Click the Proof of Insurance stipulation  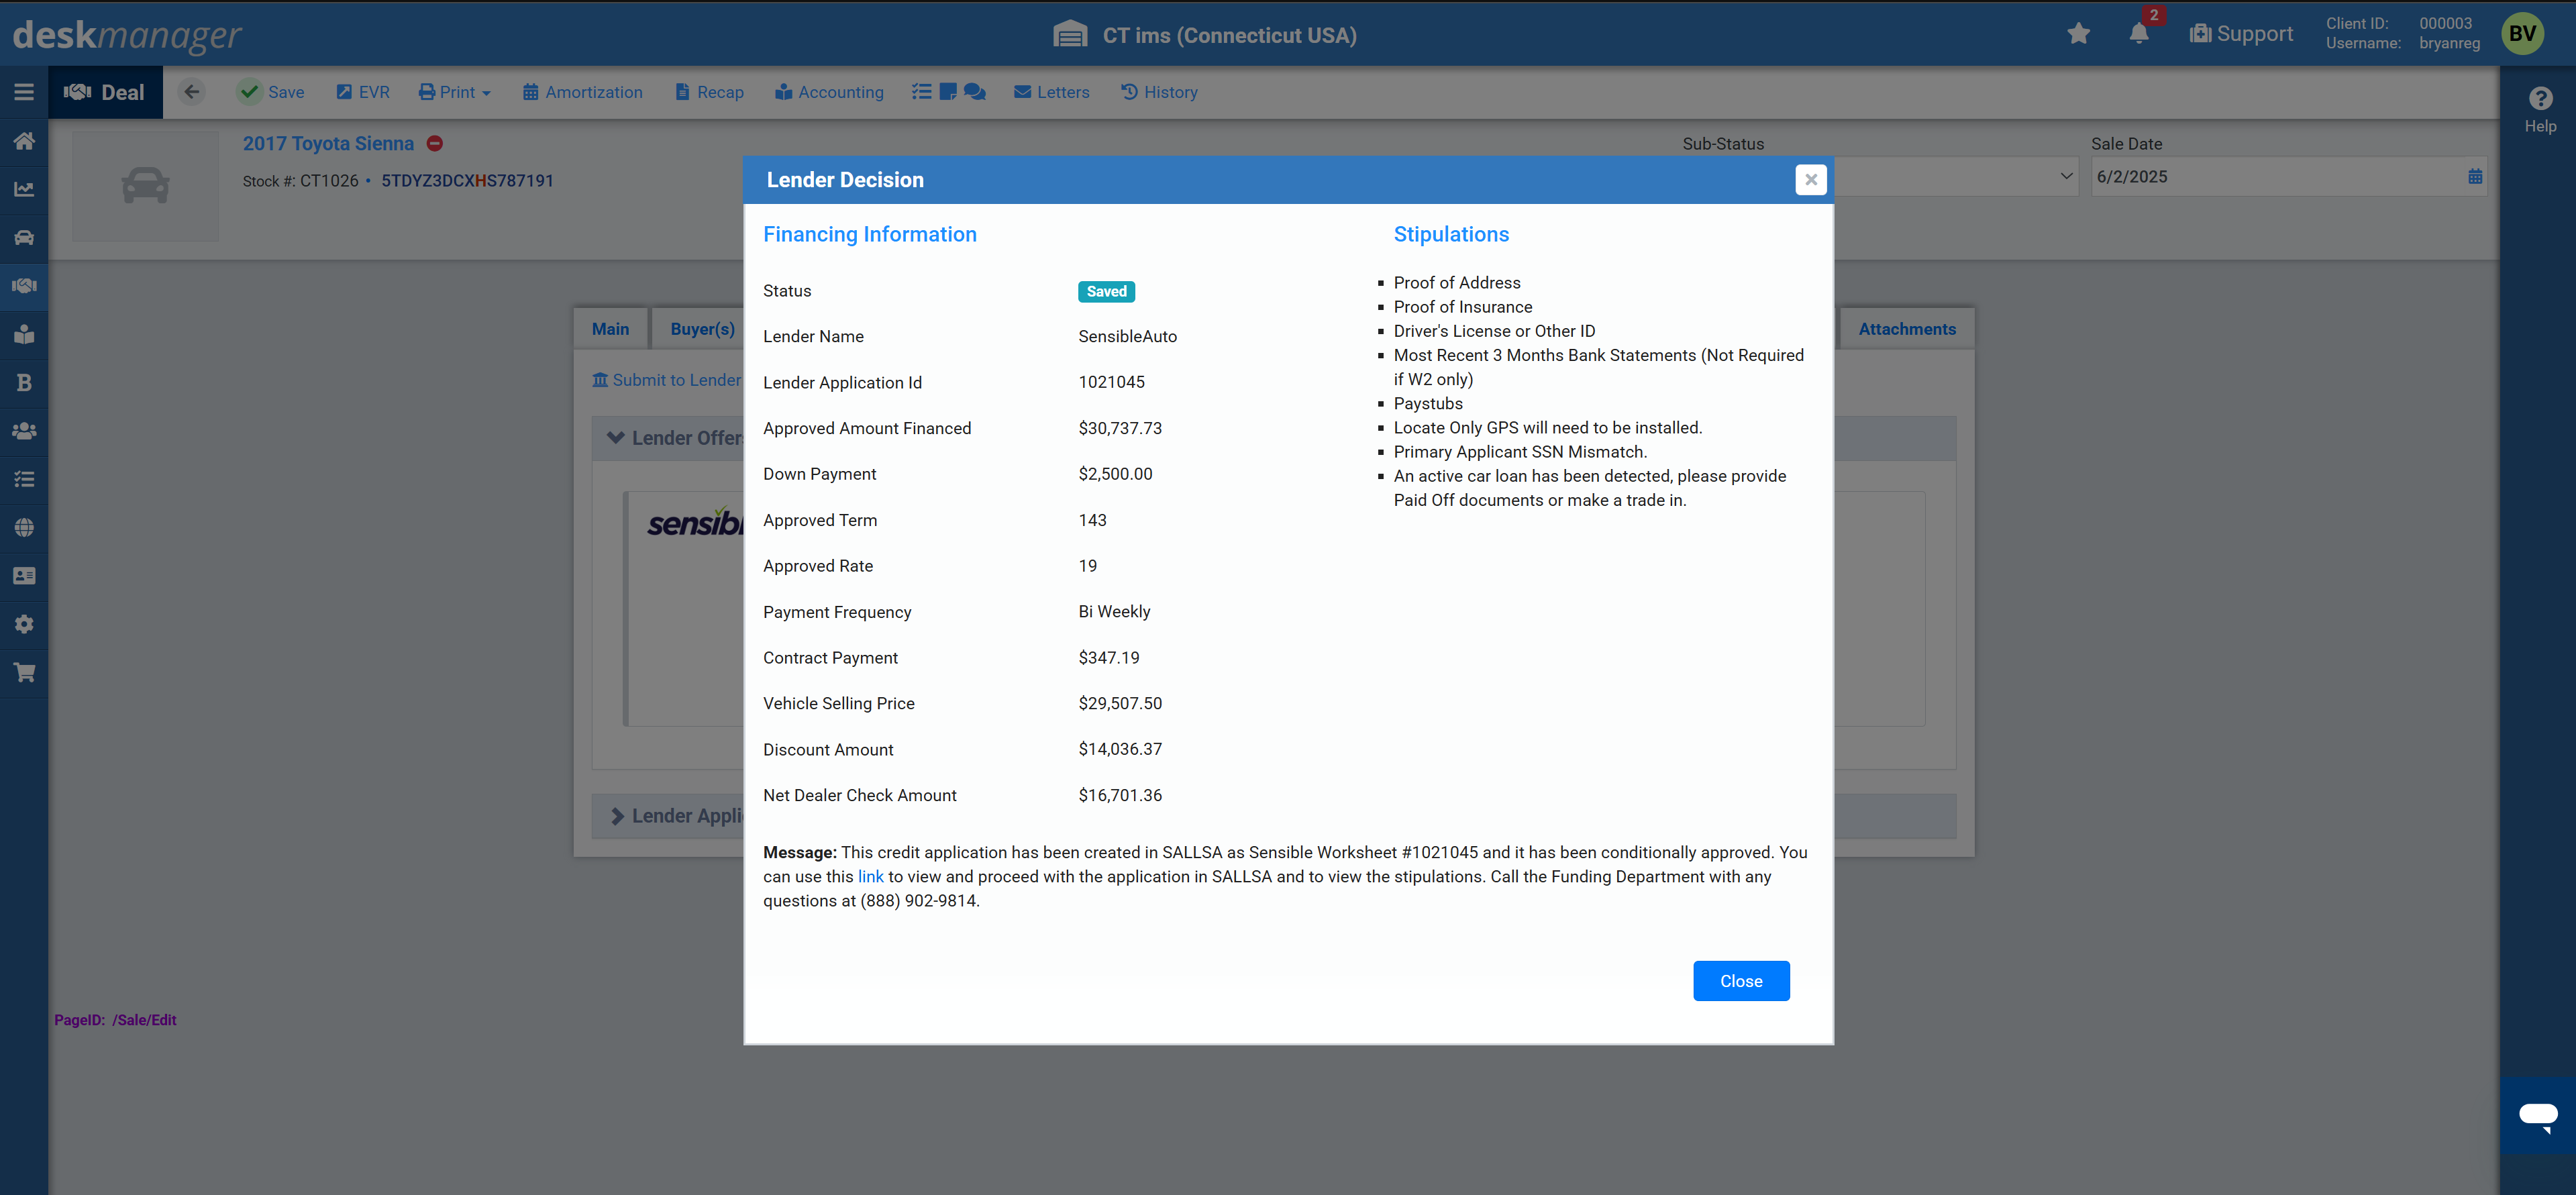(1462, 307)
